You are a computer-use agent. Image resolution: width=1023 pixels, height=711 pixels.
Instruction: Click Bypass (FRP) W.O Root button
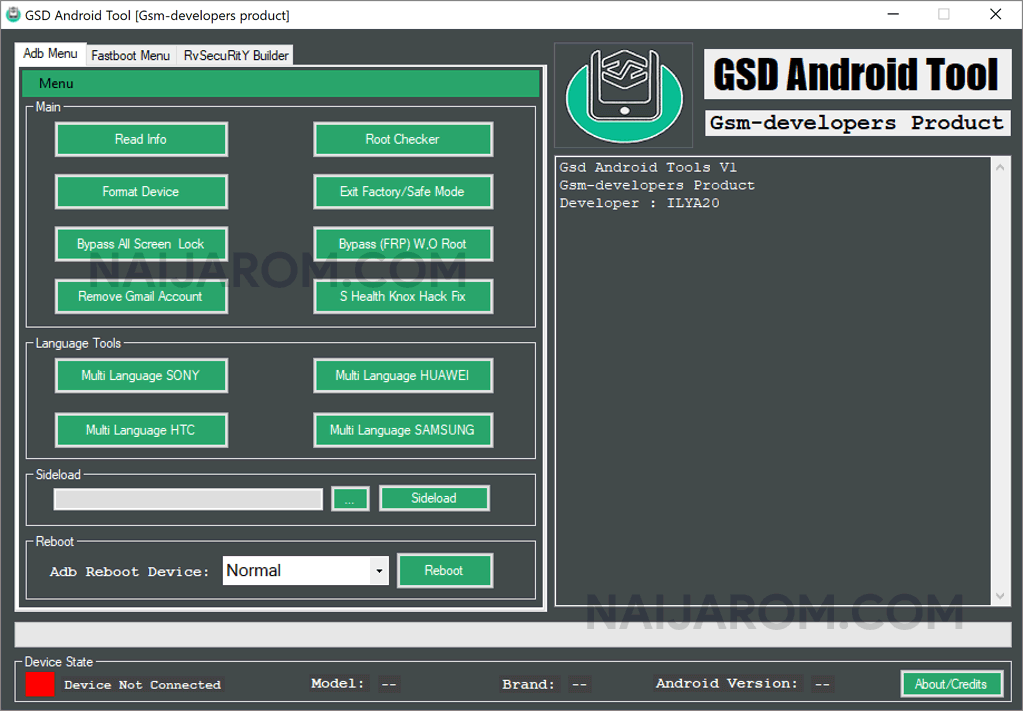click(x=403, y=244)
